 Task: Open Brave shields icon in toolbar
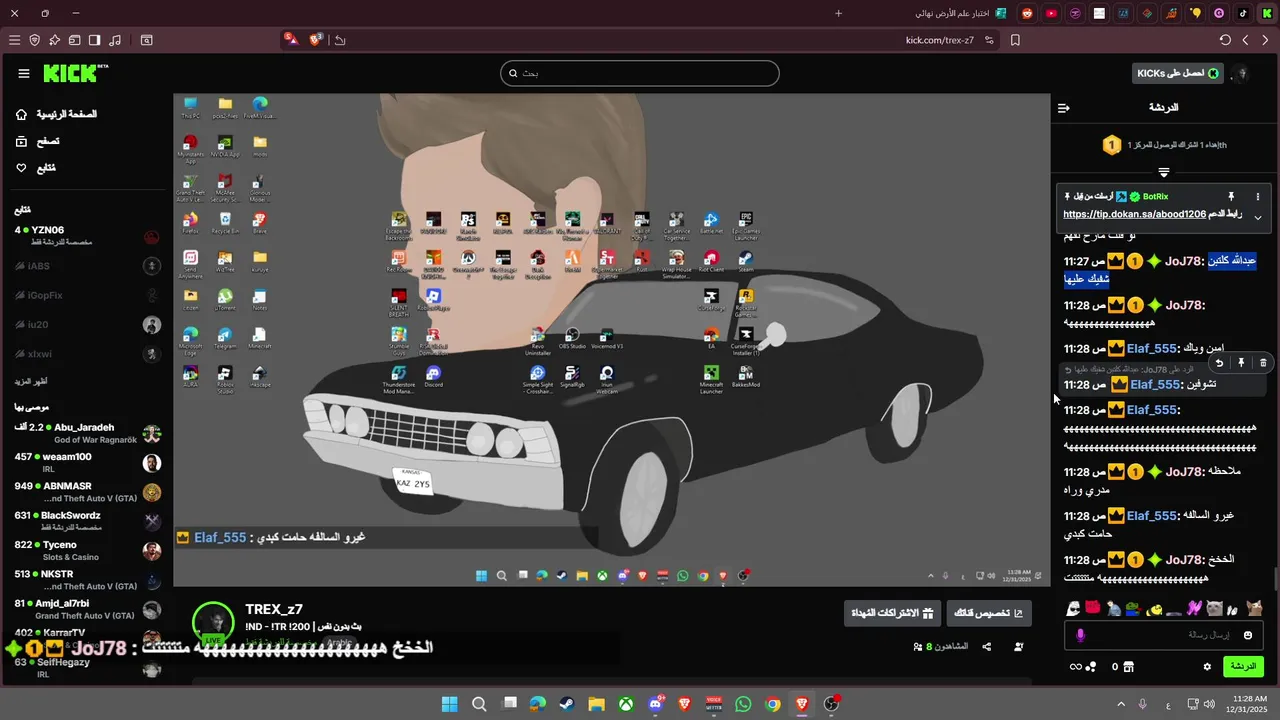[316, 40]
